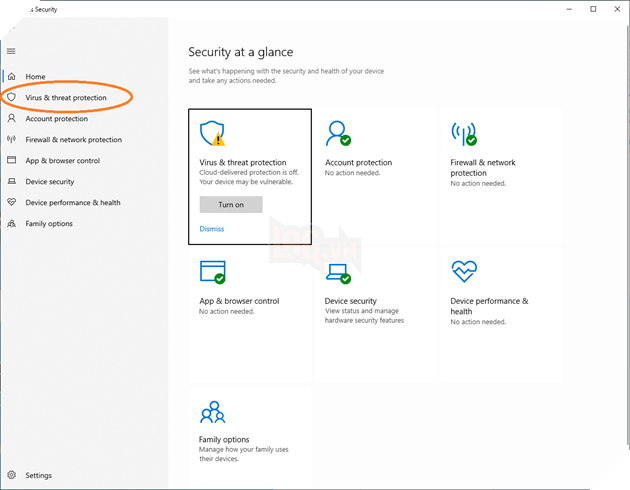Open Account protection from sidebar
630x490 pixels.
coord(57,118)
